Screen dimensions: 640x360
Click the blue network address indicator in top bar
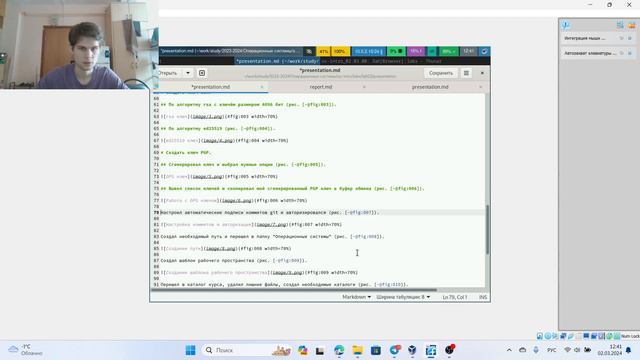368,51
